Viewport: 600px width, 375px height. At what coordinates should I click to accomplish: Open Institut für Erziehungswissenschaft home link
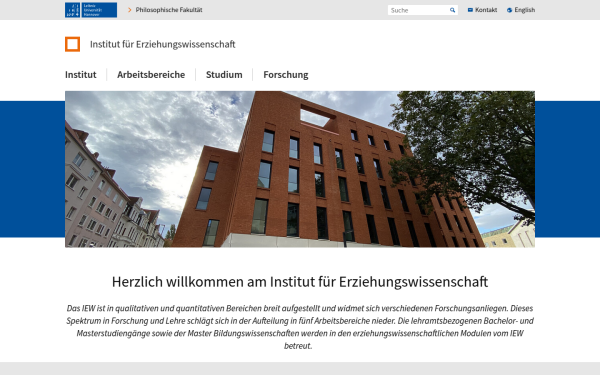pyautogui.click(x=163, y=44)
